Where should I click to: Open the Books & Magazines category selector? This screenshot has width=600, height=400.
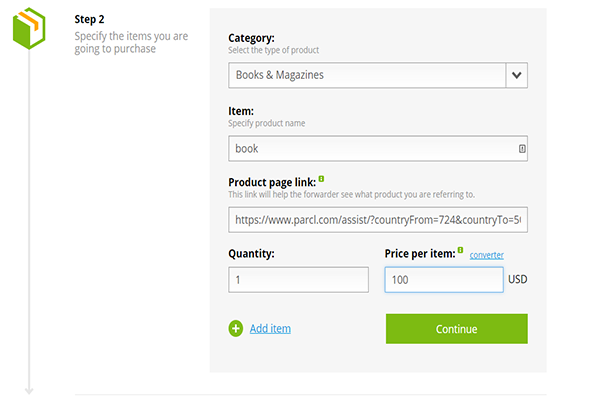(x=366, y=75)
